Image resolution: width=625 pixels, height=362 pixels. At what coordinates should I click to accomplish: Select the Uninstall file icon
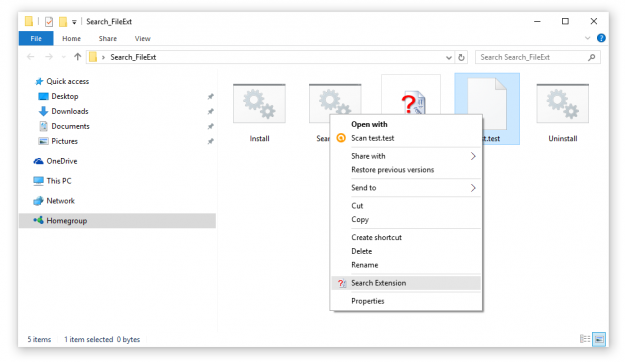tap(562, 104)
